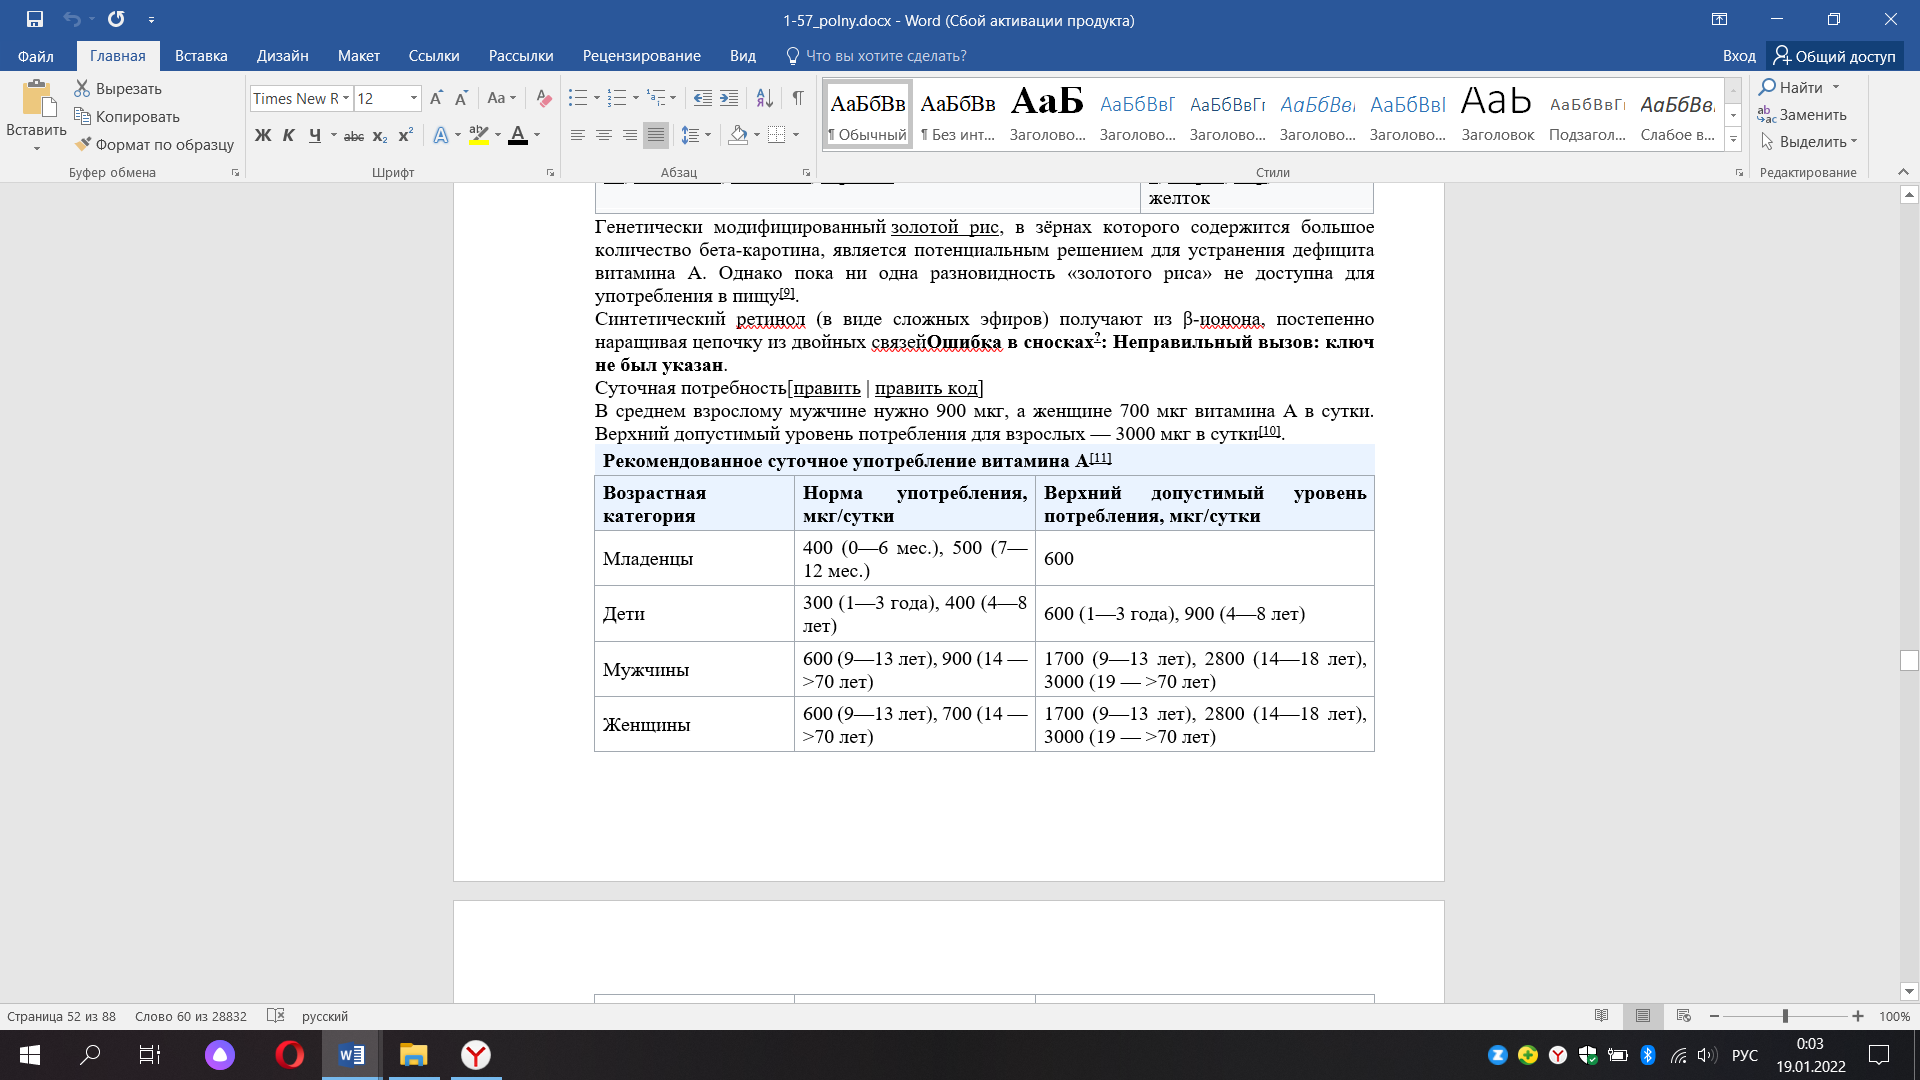Undo the last action
The height and width of the screenshot is (1080, 1920).
pos(71,19)
